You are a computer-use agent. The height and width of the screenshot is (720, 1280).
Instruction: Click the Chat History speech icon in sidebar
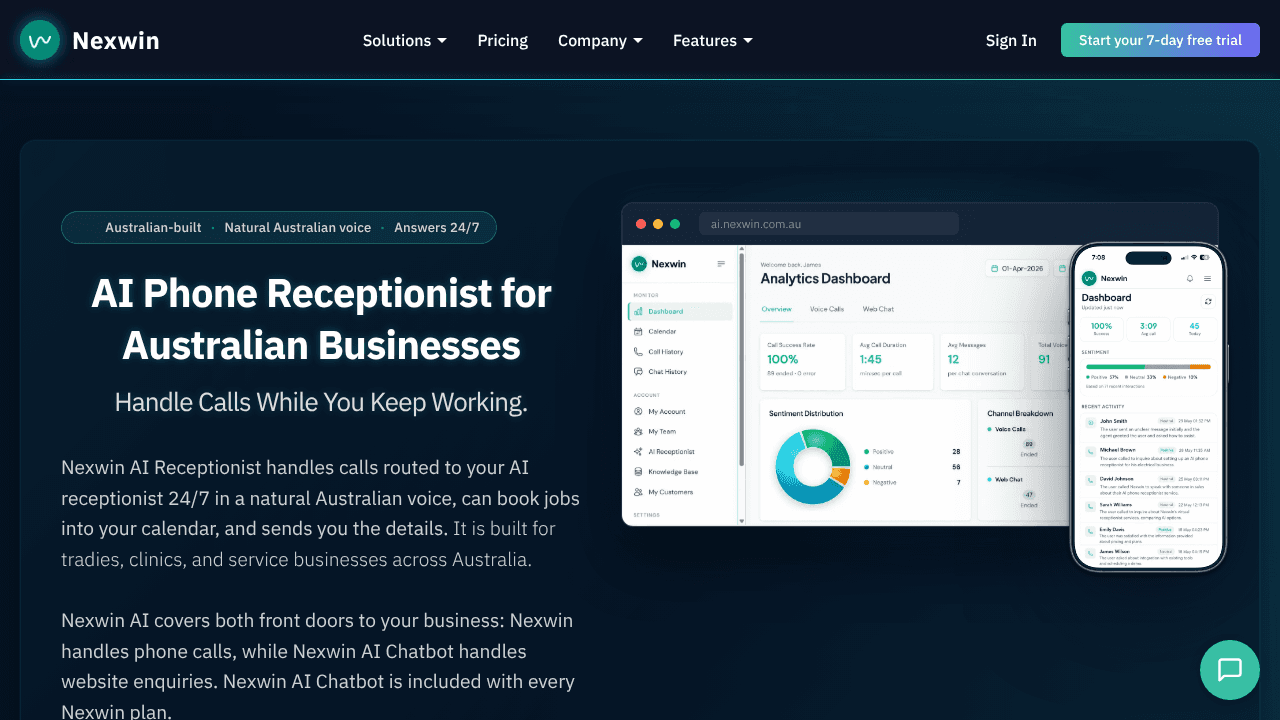(x=638, y=372)
